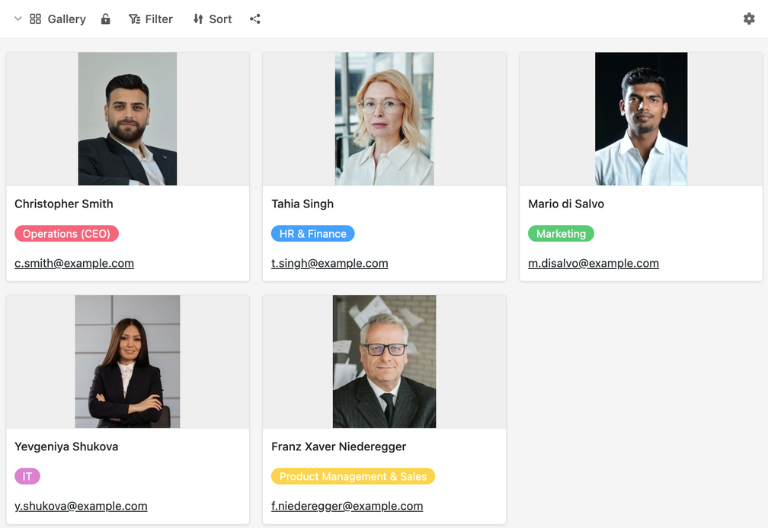Viewport: 768px width, 528px height.
Task: Toggle the view lock padlock icon
Action: point(105,19)
